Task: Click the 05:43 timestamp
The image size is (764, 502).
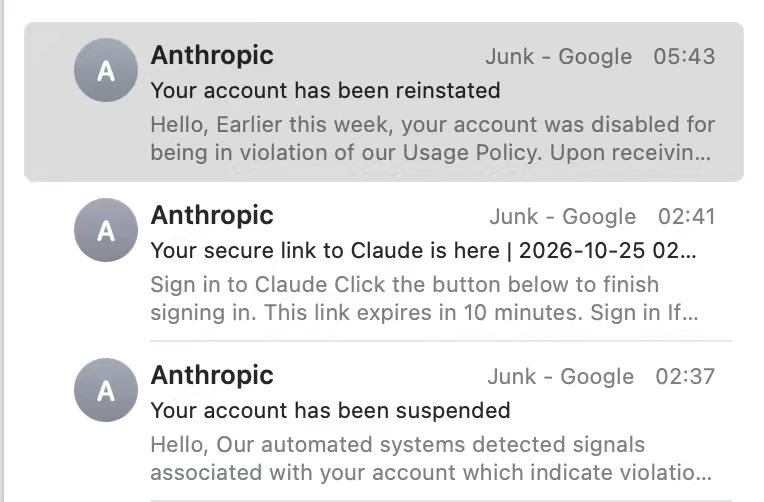Action: pos(684,57)
